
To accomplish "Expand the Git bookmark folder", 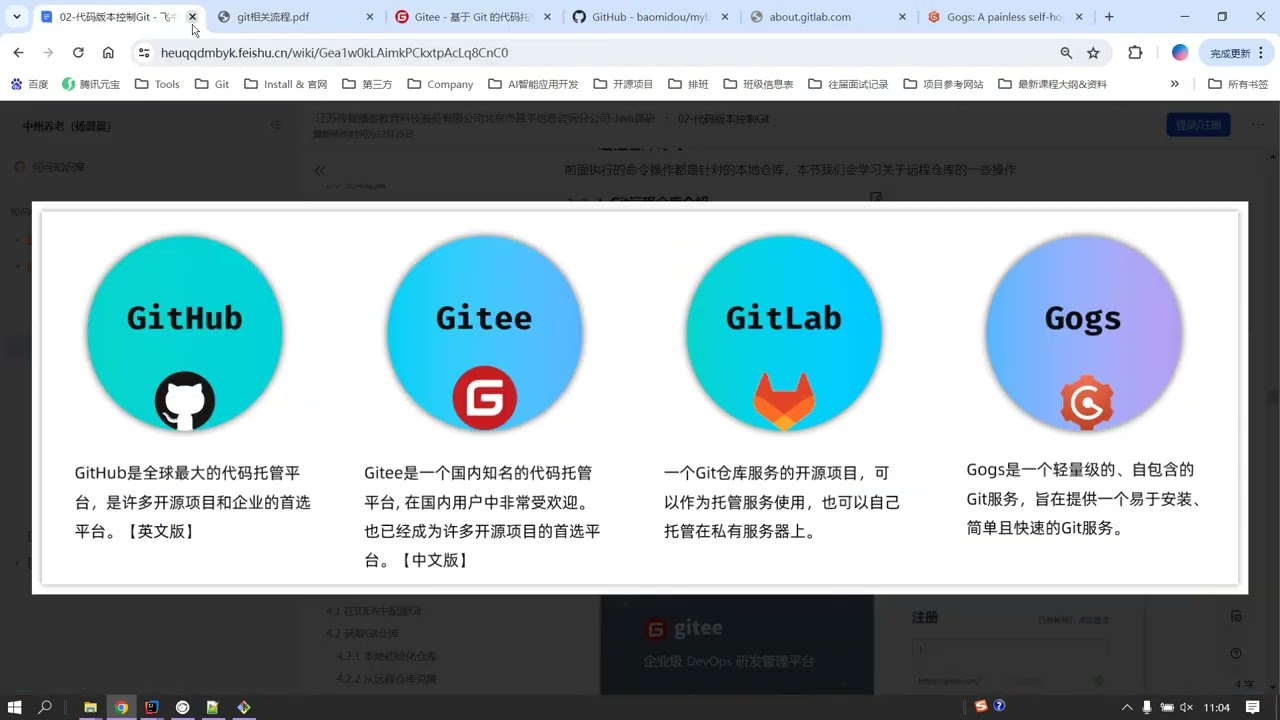I will [x=212, y=84].
